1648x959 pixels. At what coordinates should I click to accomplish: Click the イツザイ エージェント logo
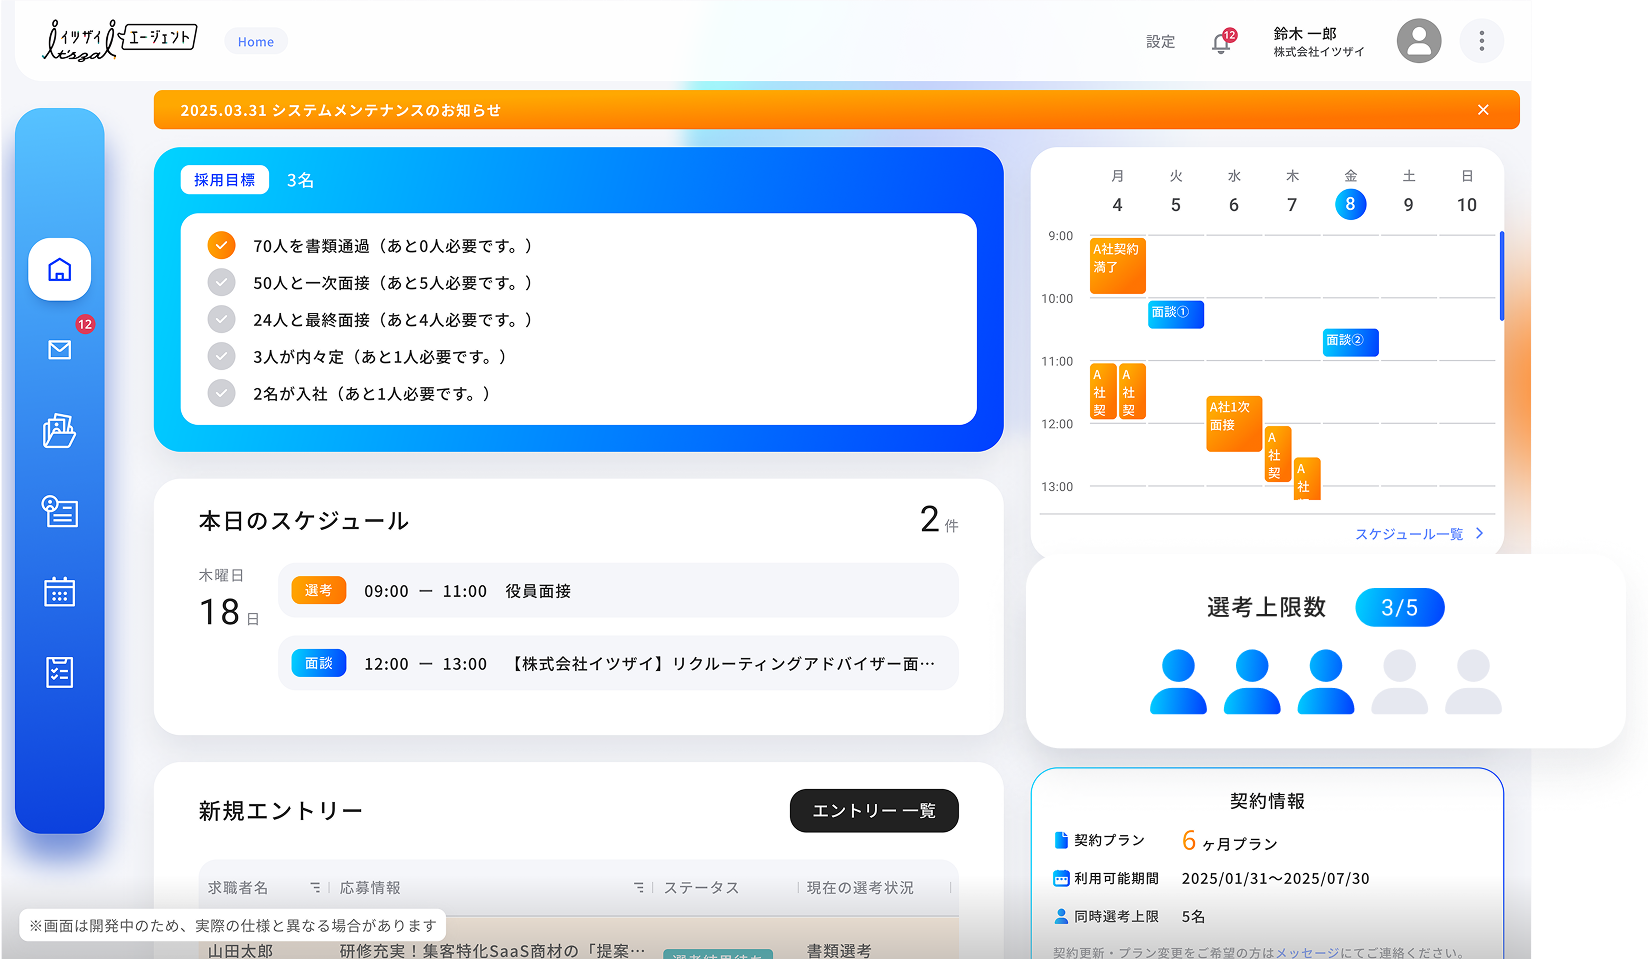(120, 40)
